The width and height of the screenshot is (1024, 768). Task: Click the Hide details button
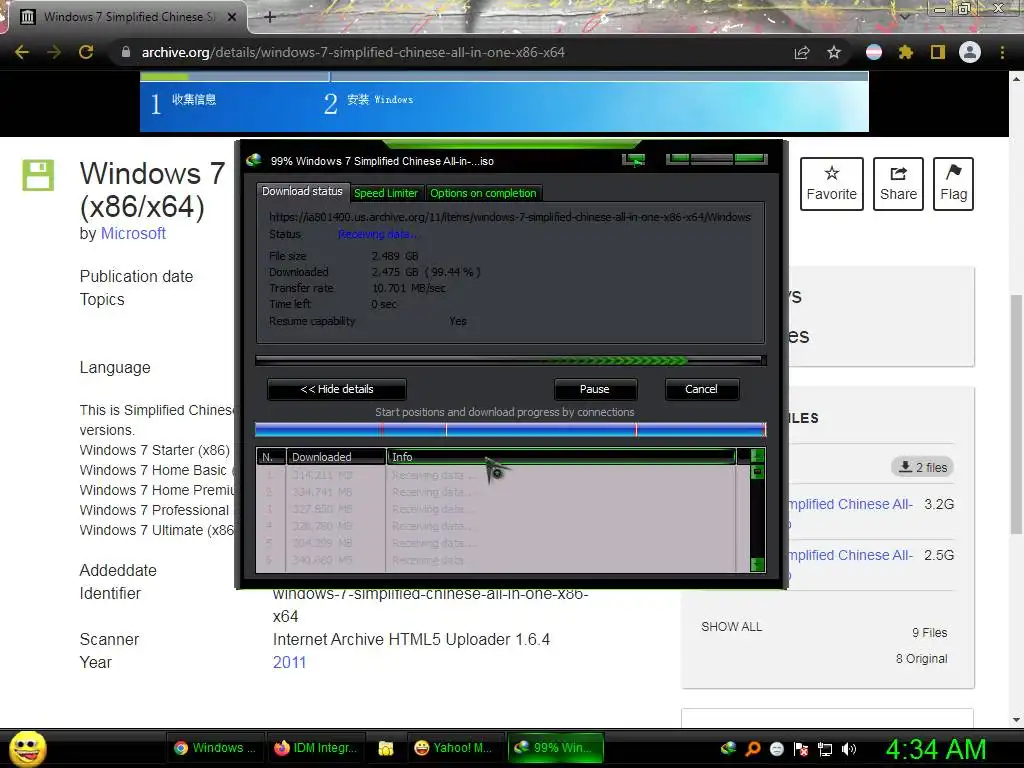tap(336, 389)
